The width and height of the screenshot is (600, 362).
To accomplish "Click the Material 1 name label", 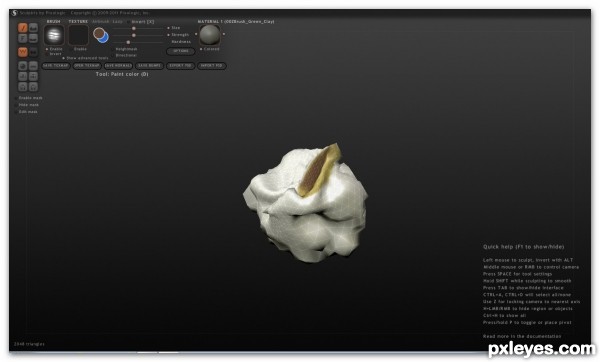I will 236,22.
